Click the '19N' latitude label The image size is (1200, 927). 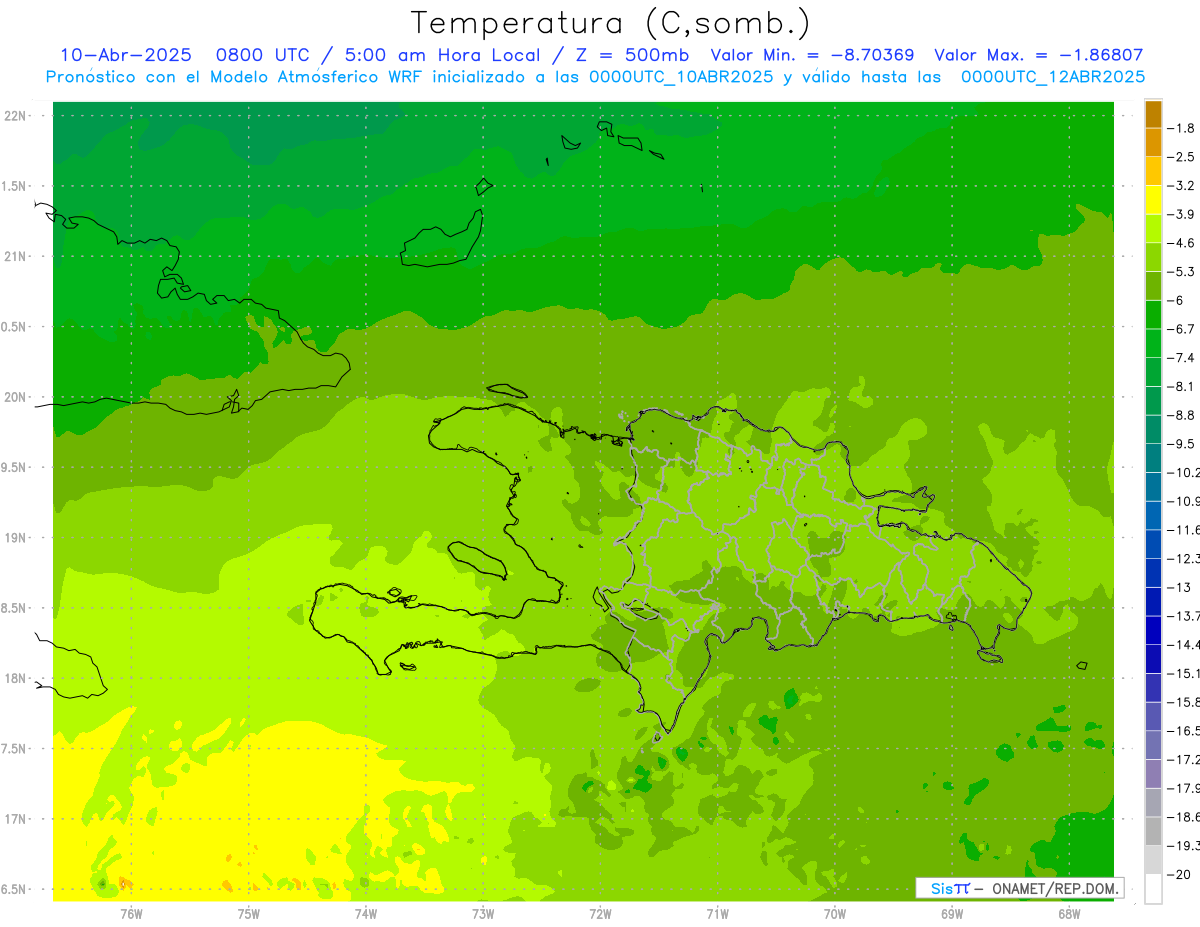pyautogui.click(x=15, y=538)
